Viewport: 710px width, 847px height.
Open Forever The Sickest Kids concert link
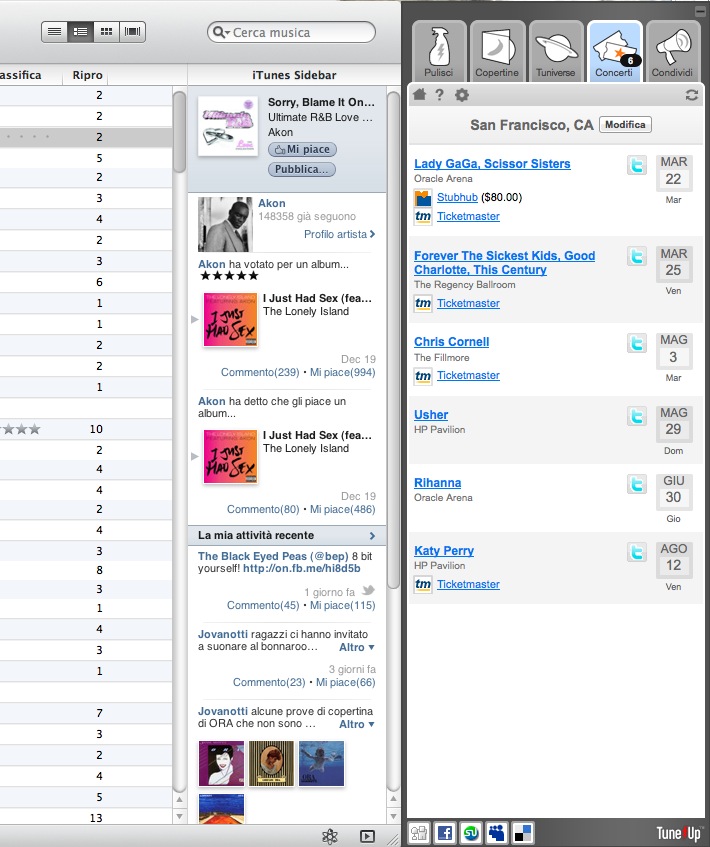(x=504, y=263)
